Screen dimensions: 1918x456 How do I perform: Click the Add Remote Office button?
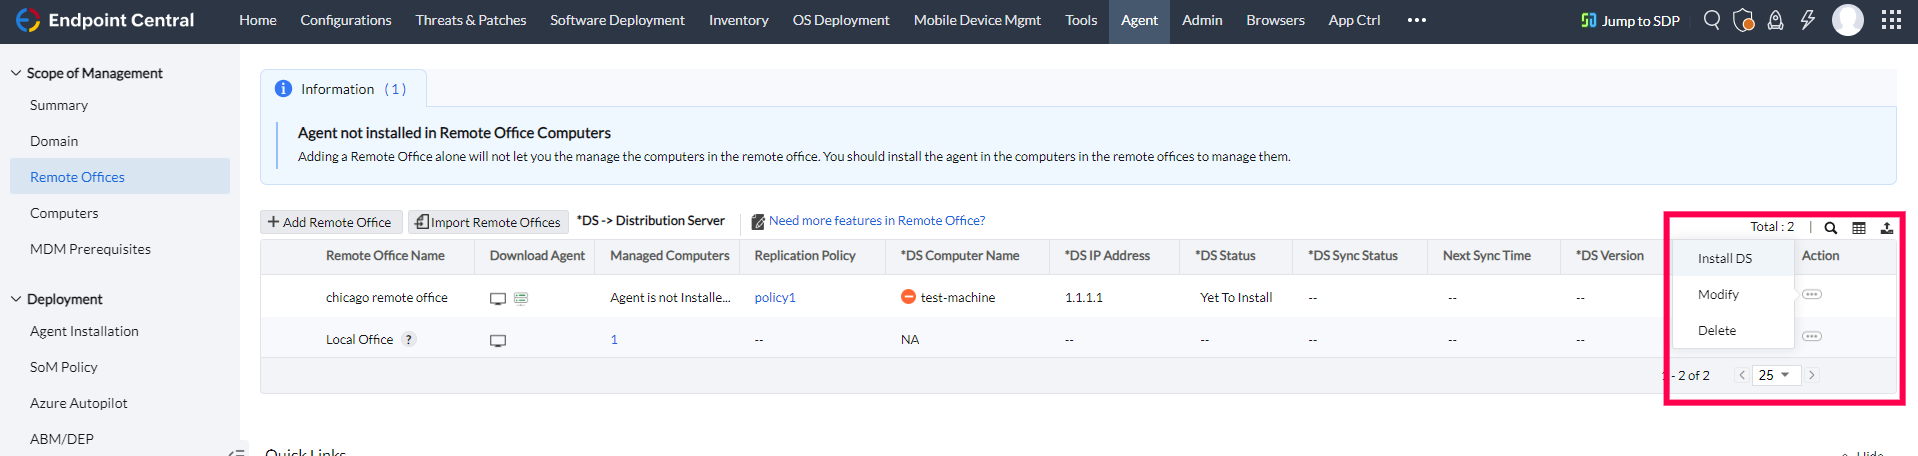pos(330,222)
